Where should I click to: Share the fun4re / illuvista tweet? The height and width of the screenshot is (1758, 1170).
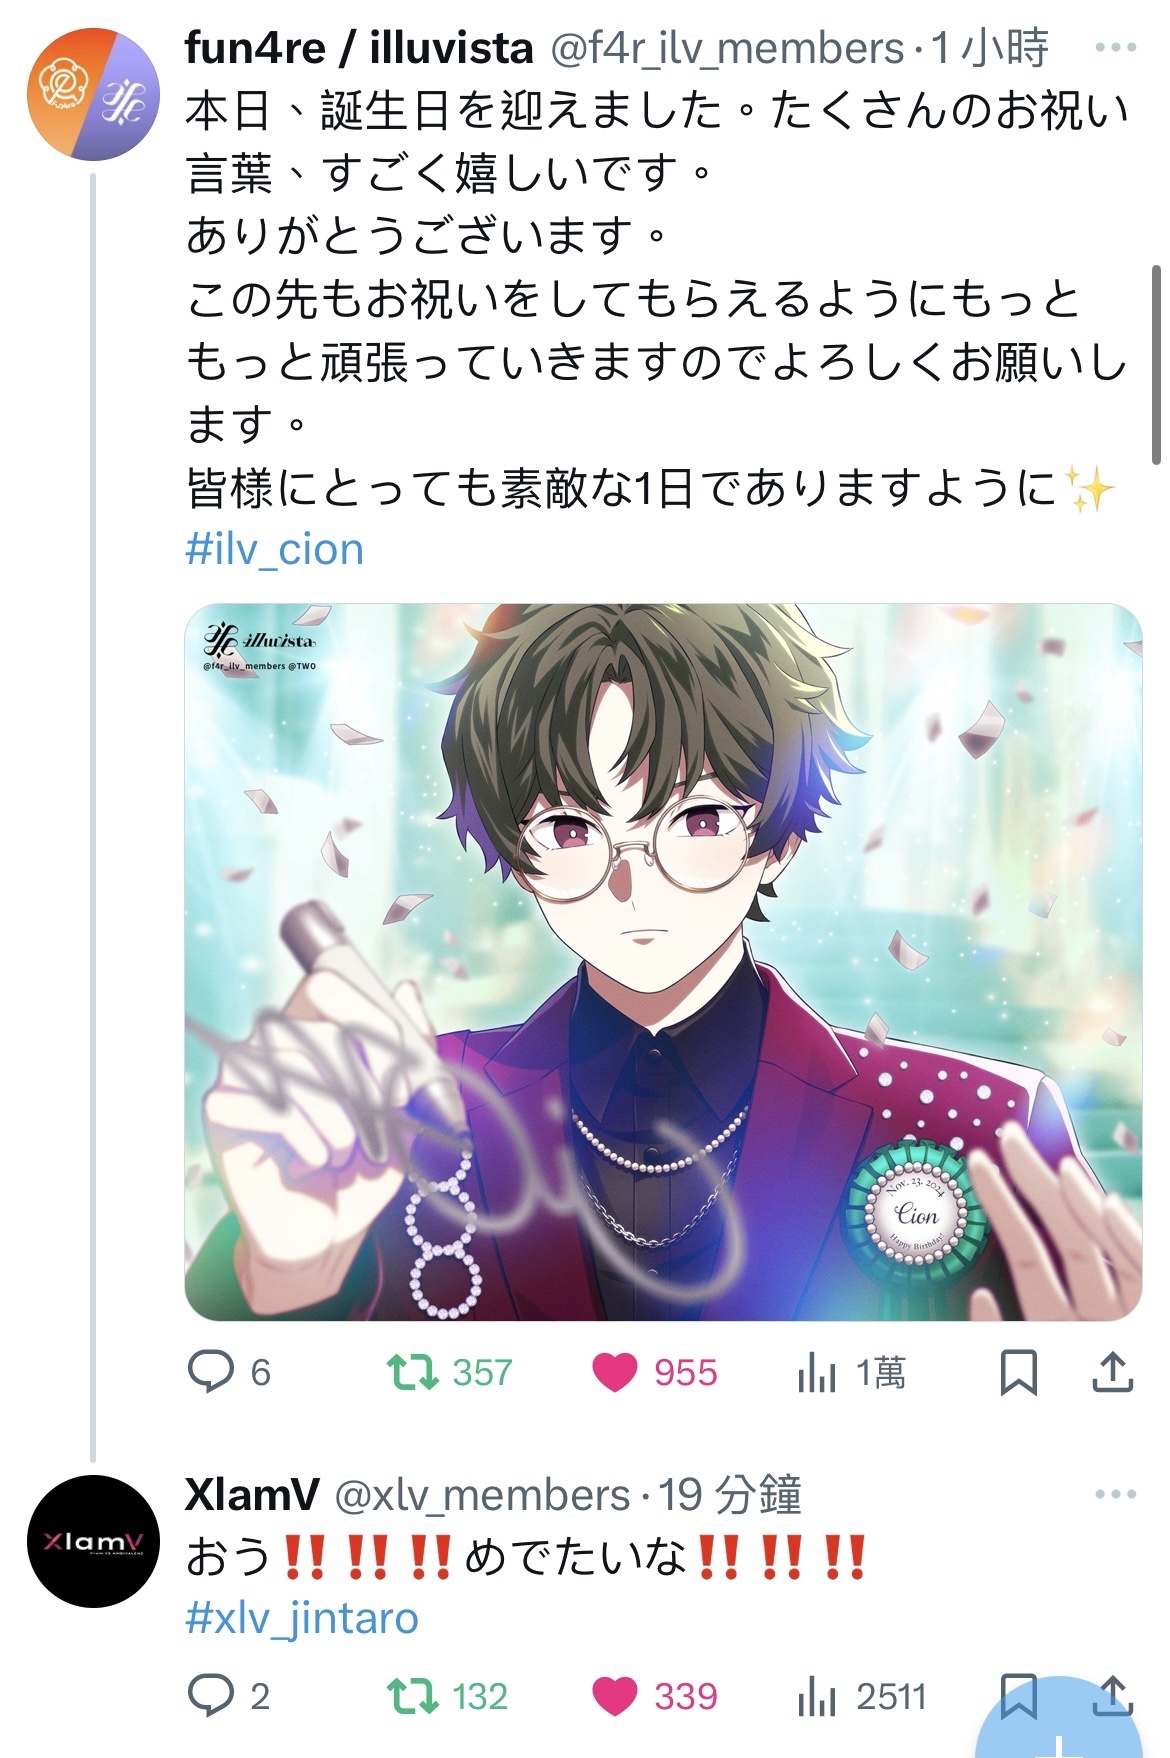(1112, 1371)
